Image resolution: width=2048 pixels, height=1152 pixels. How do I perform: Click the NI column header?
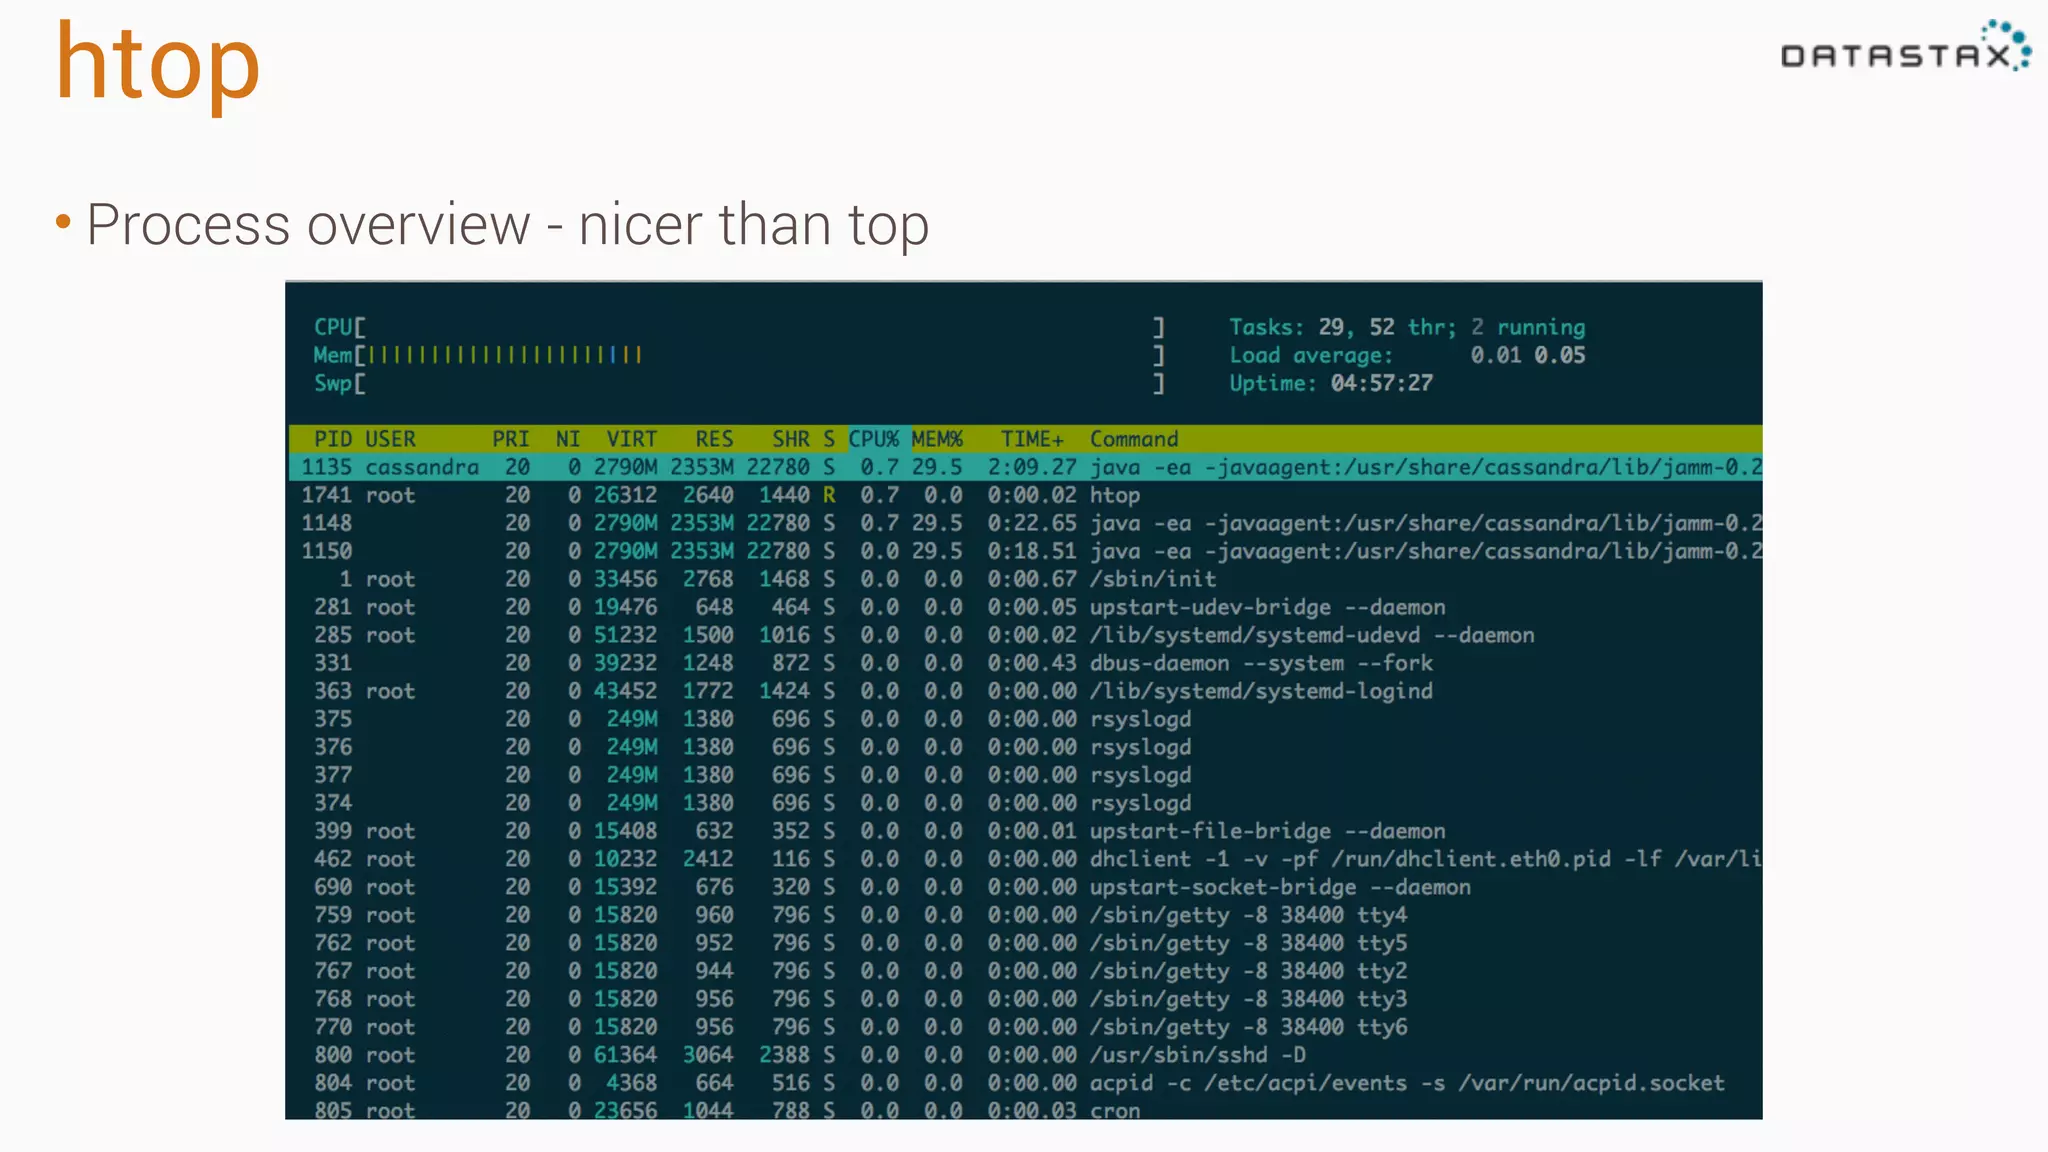(568, 439)
